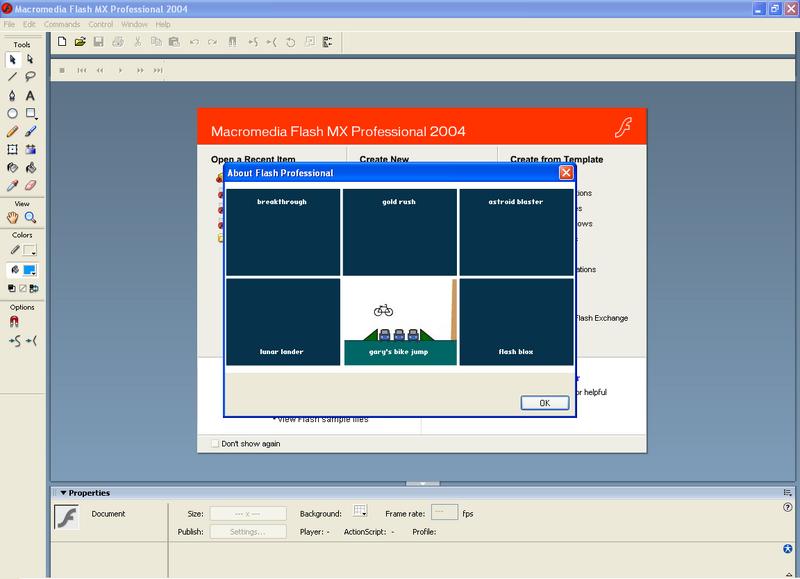
Task: Select the Eraser tool
Action: 30,186
